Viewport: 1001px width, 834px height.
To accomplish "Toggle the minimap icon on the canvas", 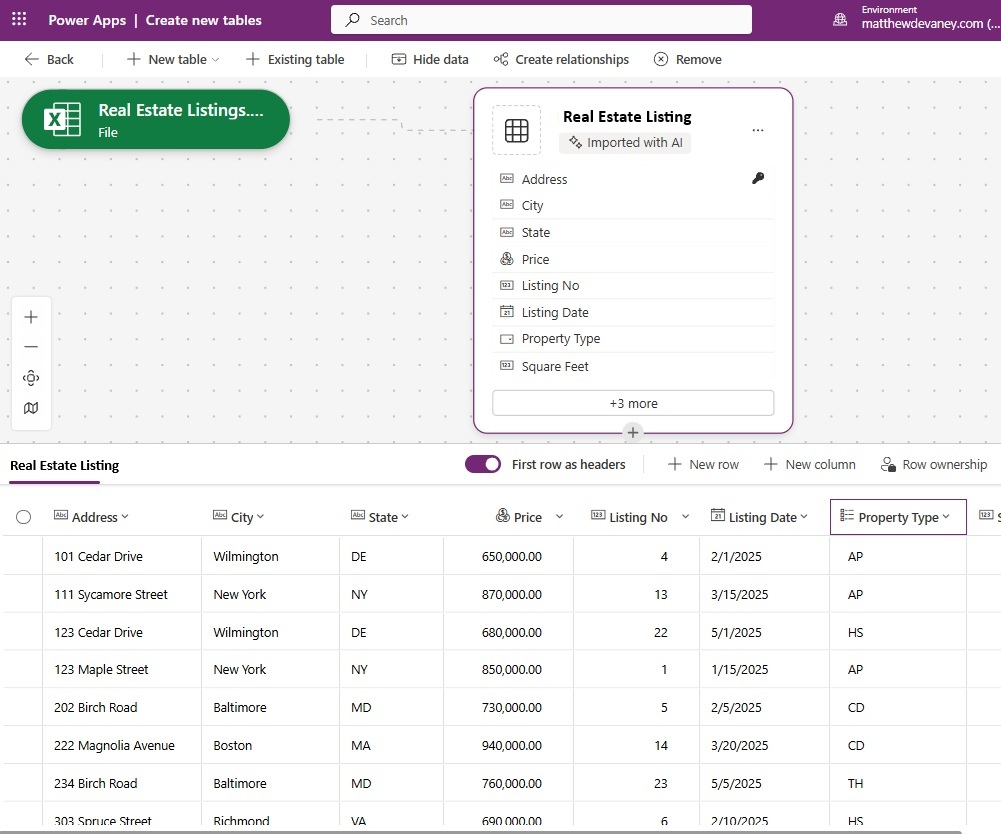I will click(31, 407).
